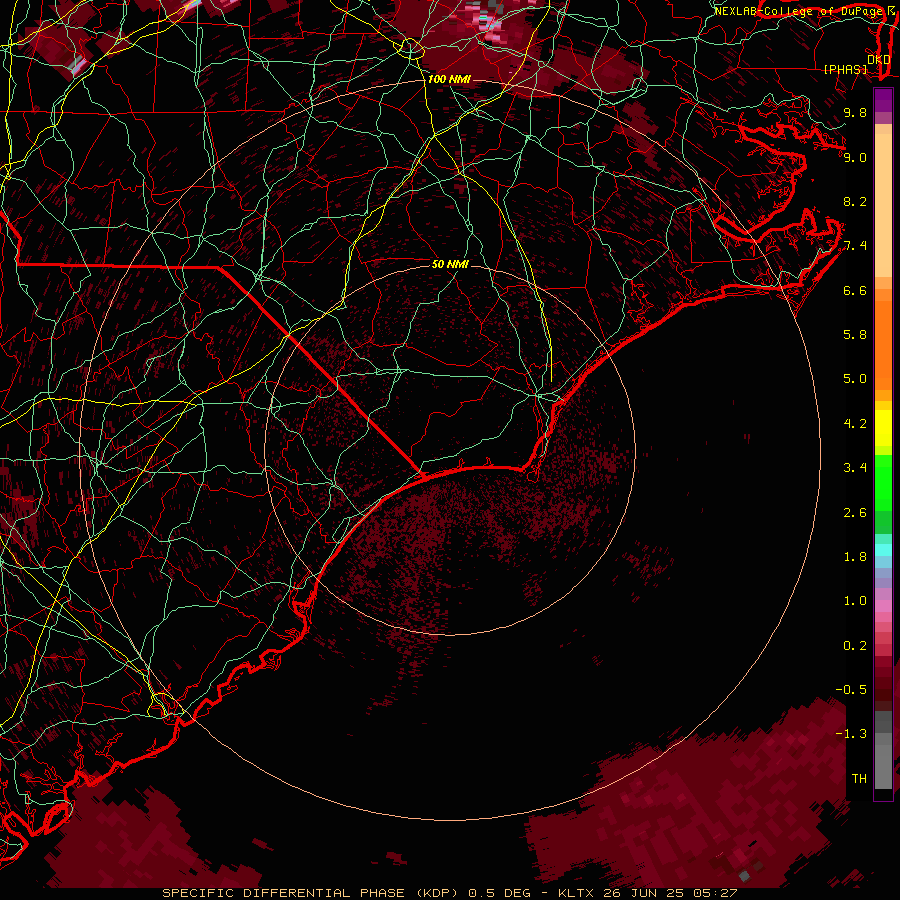Click the 50 NMI range ring label
The width and height of the screenshot is (900, 900).
click(450, 264)
